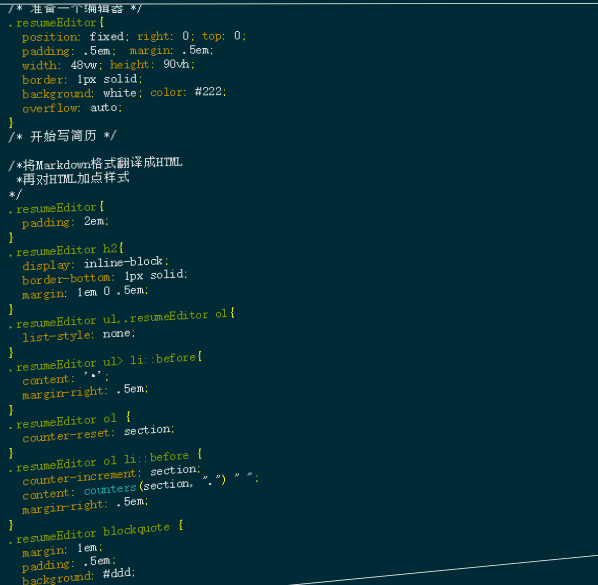Click the '2em' padding value
This screenshot has height=585, width=598.
tap(94, 222)
